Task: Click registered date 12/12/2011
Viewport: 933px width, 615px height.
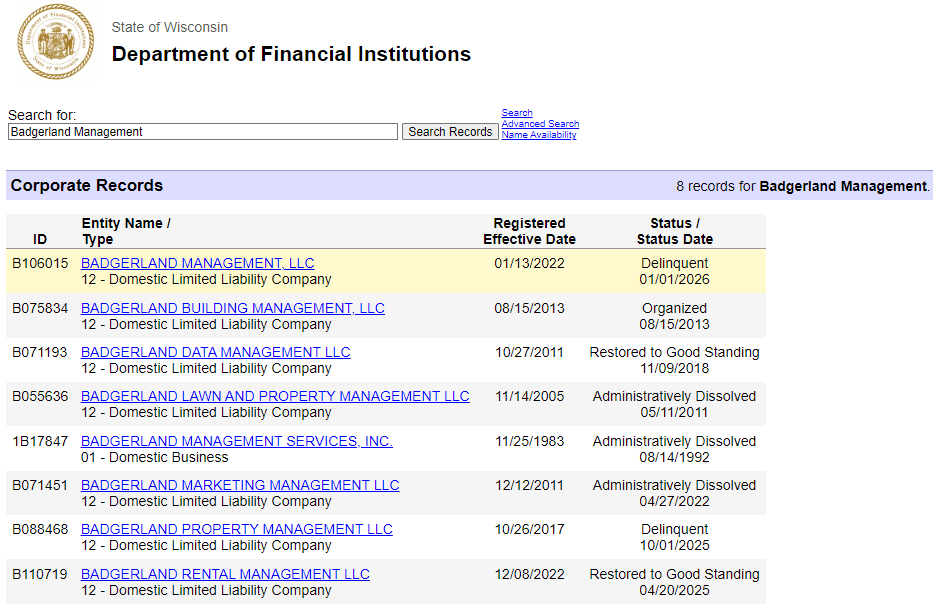Action: [x=529, y=486]
